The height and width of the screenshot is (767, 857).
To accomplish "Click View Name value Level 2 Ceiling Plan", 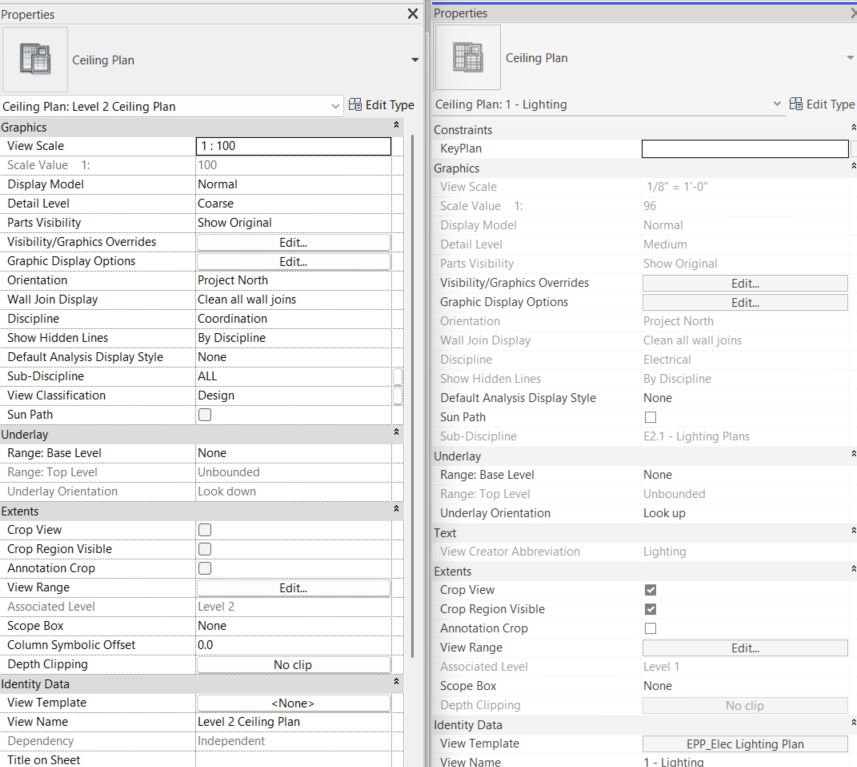I will [294, 722].
